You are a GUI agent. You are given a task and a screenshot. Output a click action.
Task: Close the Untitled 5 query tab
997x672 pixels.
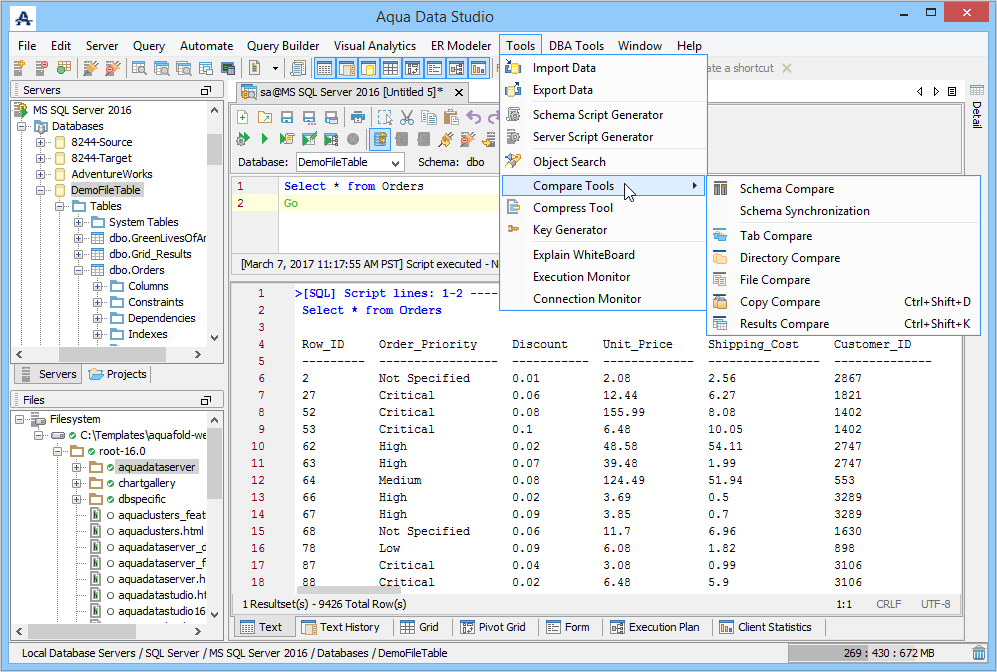pyautogui.click(x=458, y=92)
